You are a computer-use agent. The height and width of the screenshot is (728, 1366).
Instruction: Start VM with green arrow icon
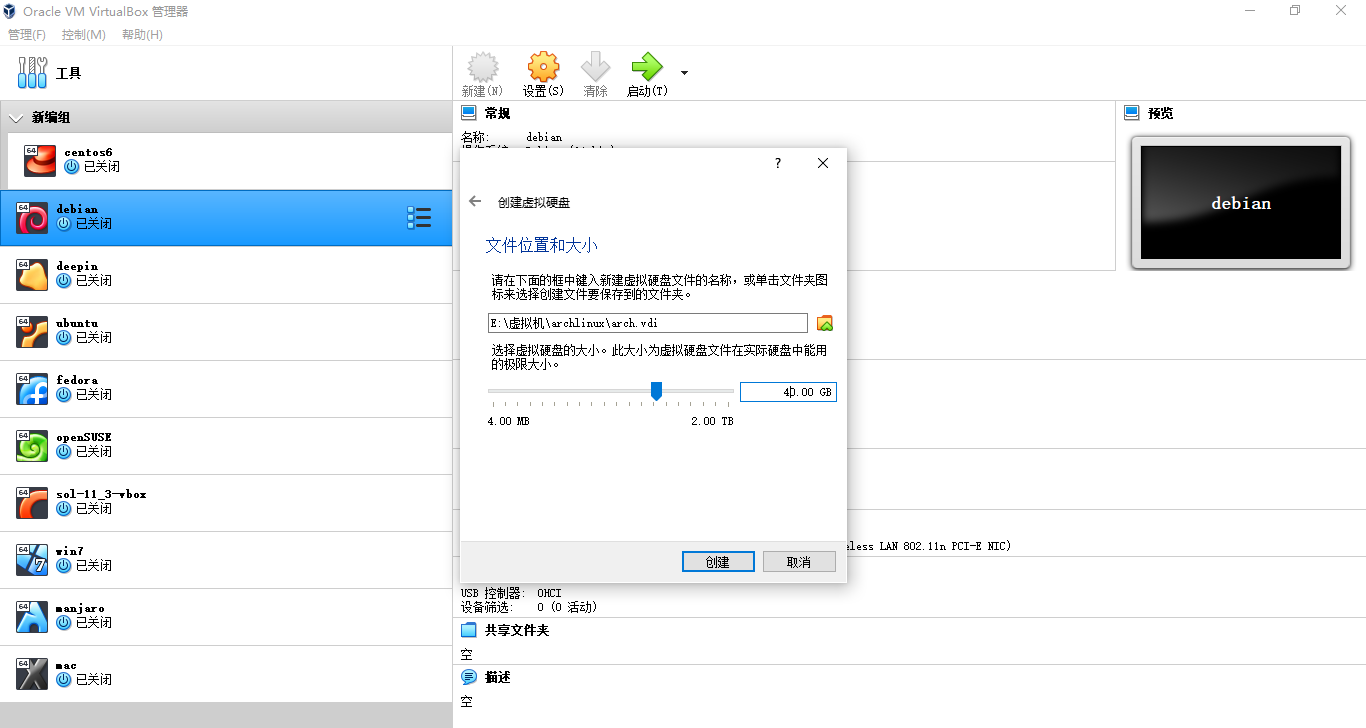(x=647, y=67)
